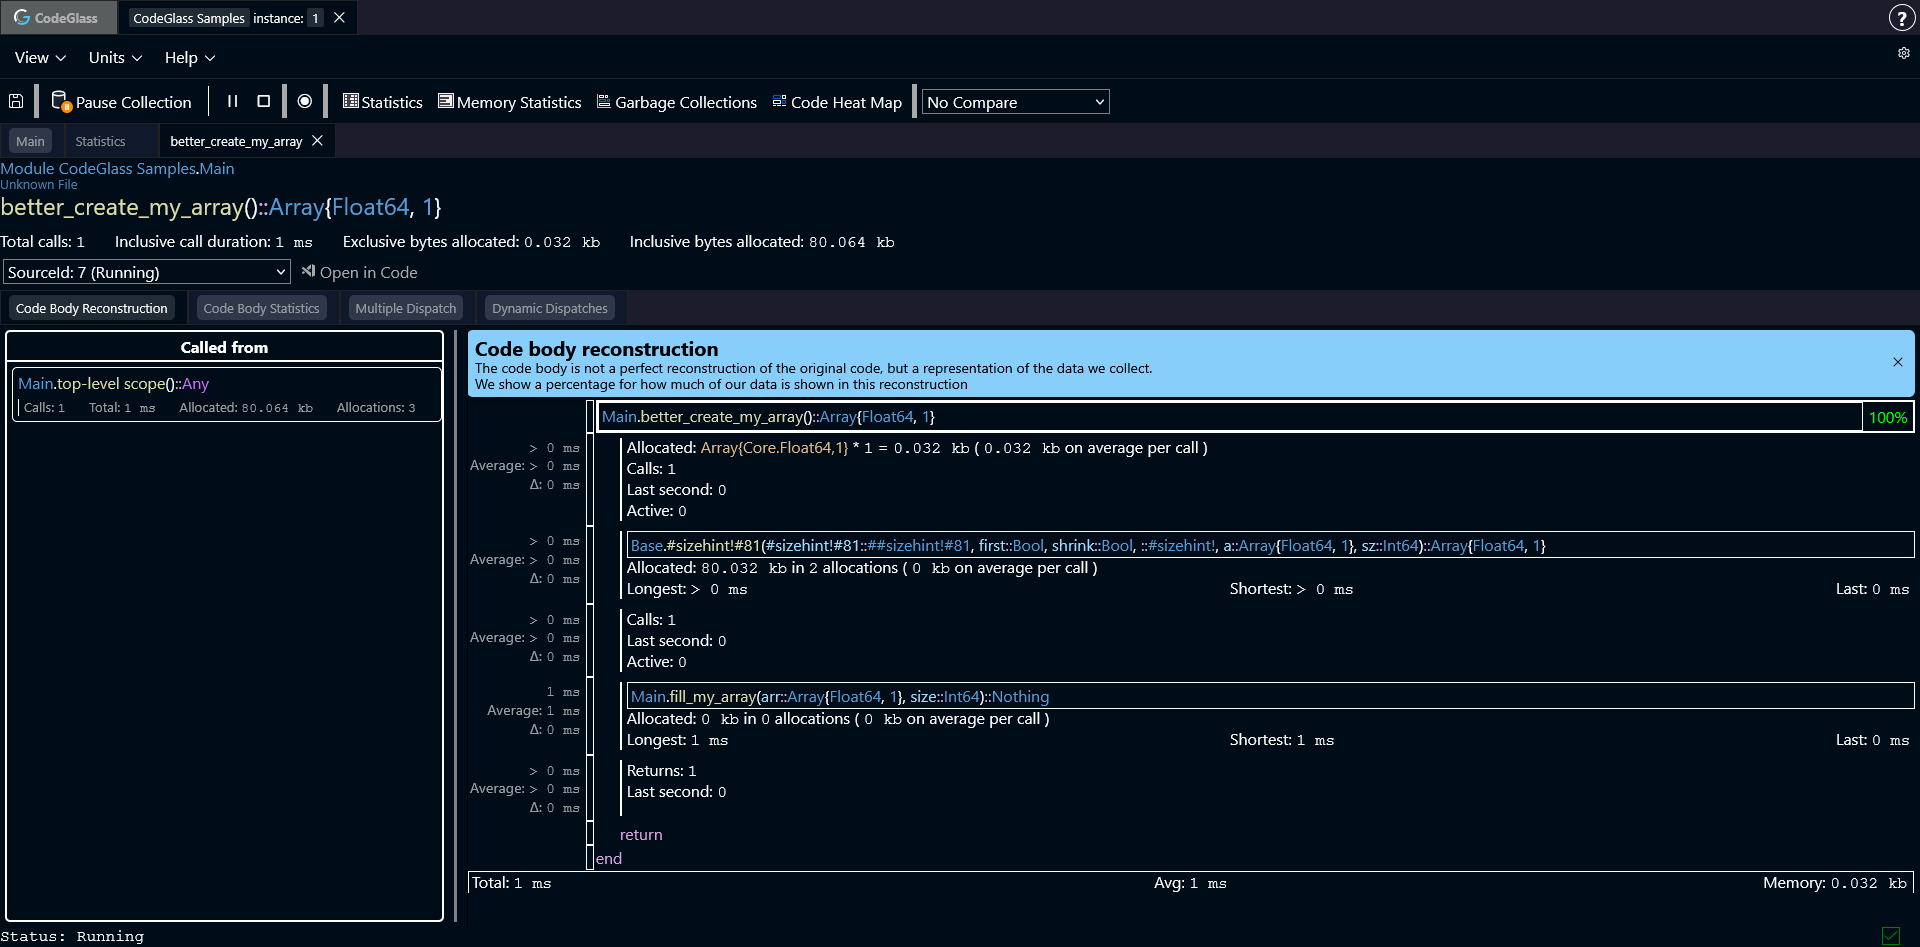Expand the No Compare dropdown
1920x947 pixels.
pos(1015,102)
